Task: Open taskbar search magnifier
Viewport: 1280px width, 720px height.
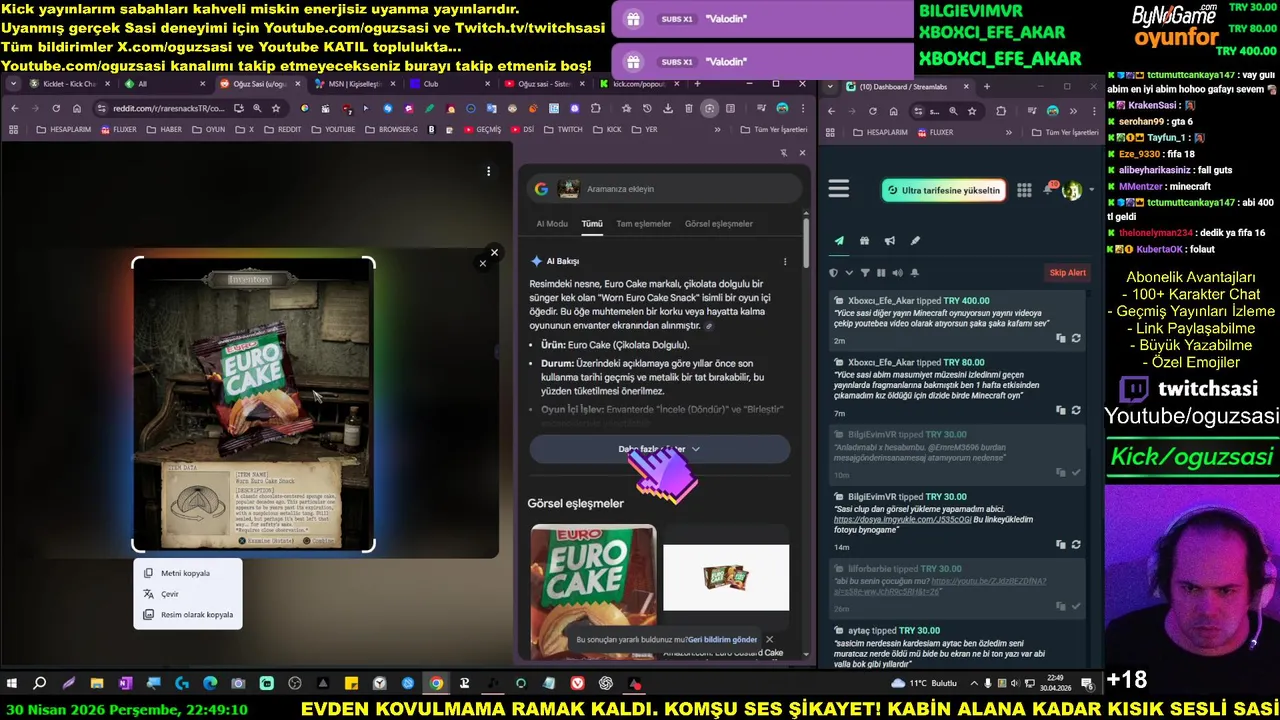Action: [40, 684]
